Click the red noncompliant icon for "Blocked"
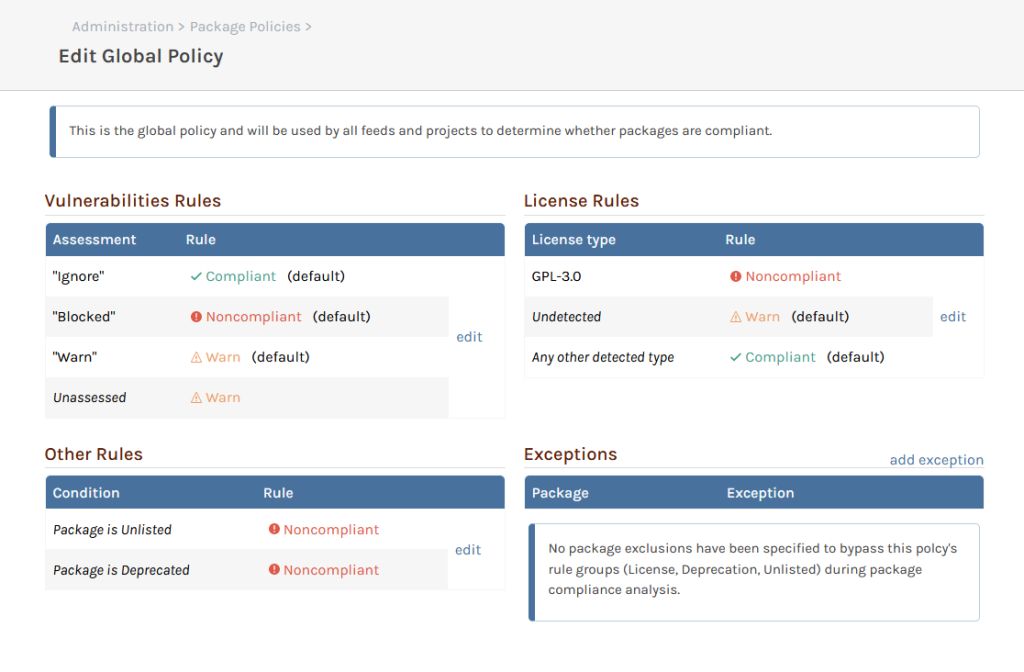1024x672 pixels. tap(196, 317)
